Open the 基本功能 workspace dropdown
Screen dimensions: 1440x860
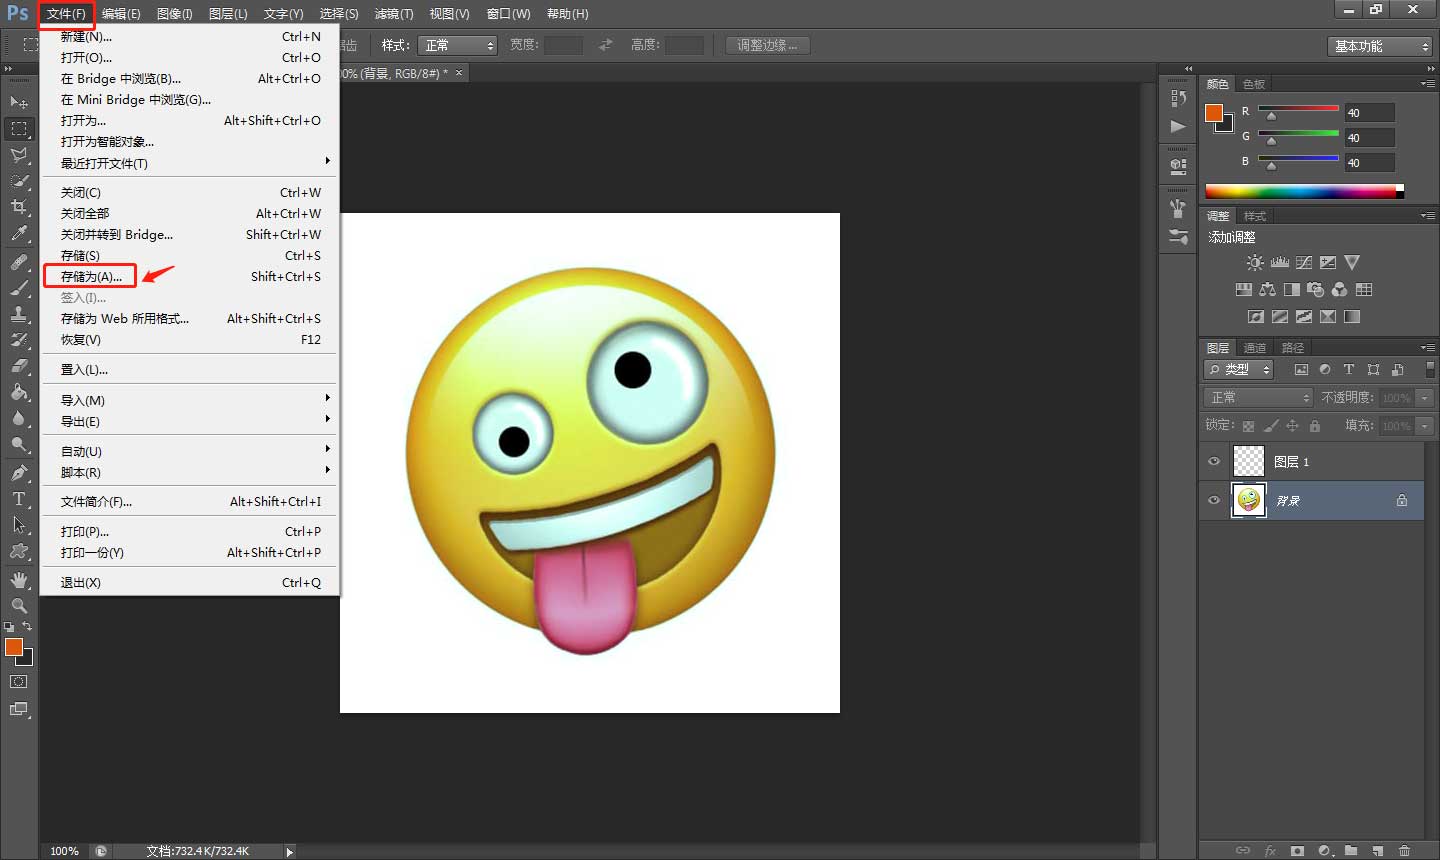[1381, 46]
